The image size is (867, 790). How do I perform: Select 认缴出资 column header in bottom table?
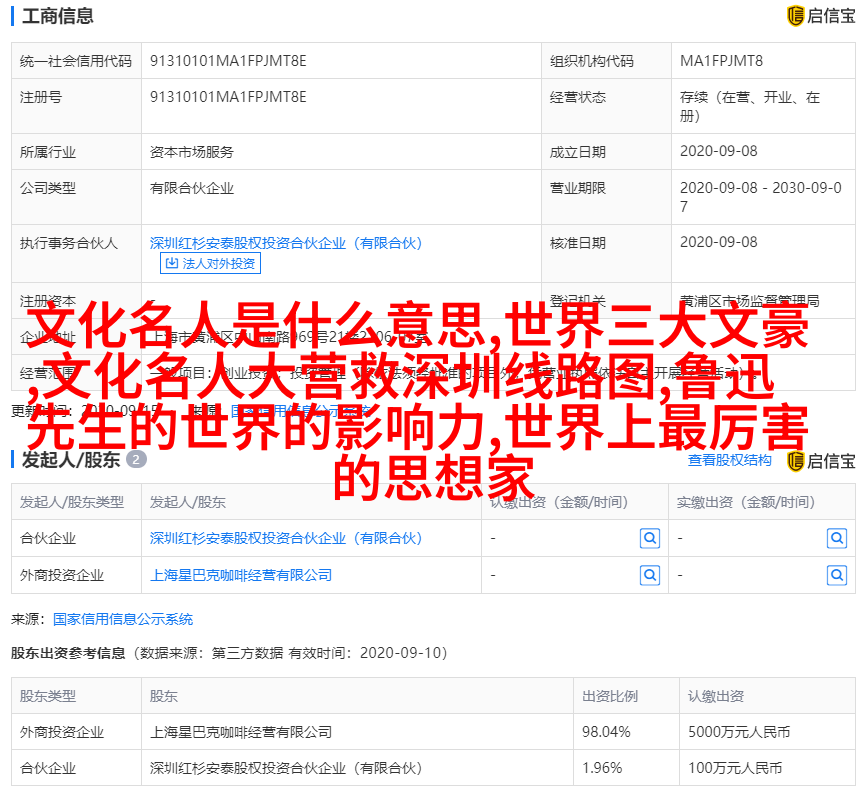point(715,696)
